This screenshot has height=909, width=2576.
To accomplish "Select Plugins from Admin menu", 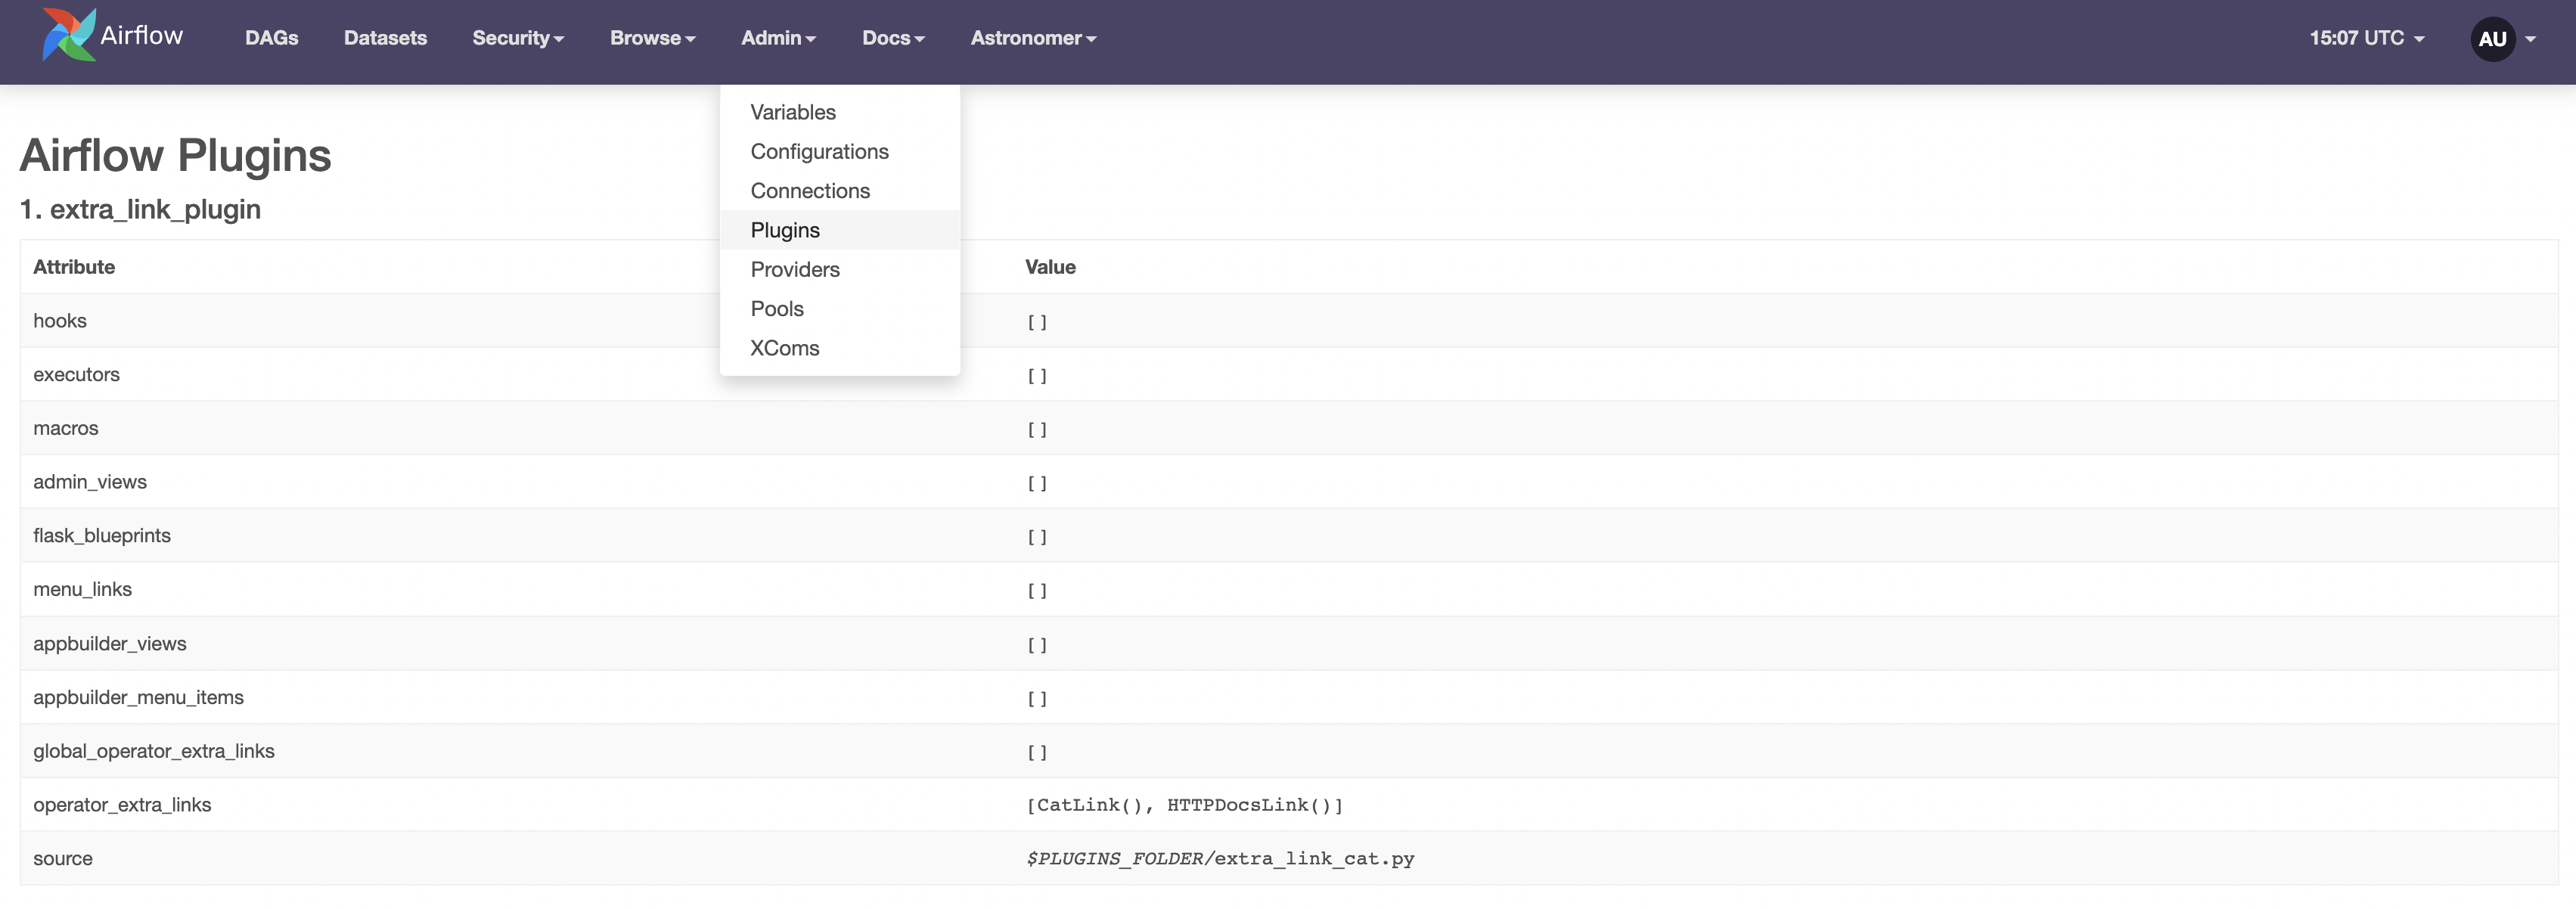I will pyautogui.click(x=784, y=228).
